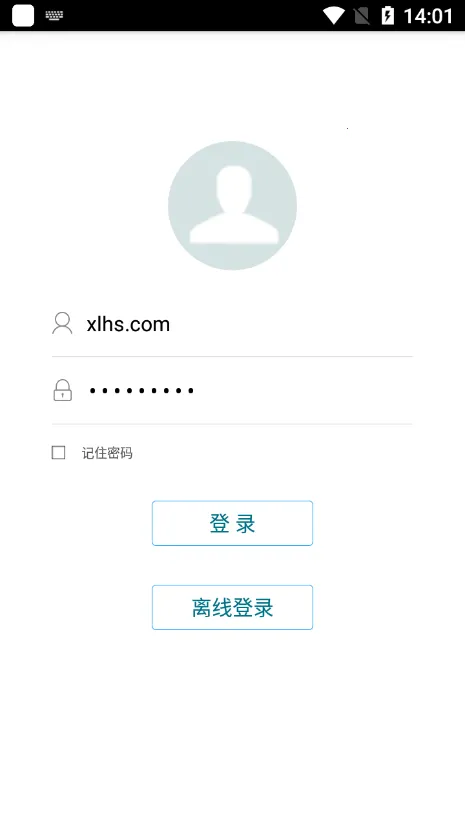The image size is (465, 828).
Task: Tap the 记住密码 label text
Action: point(107,453)
